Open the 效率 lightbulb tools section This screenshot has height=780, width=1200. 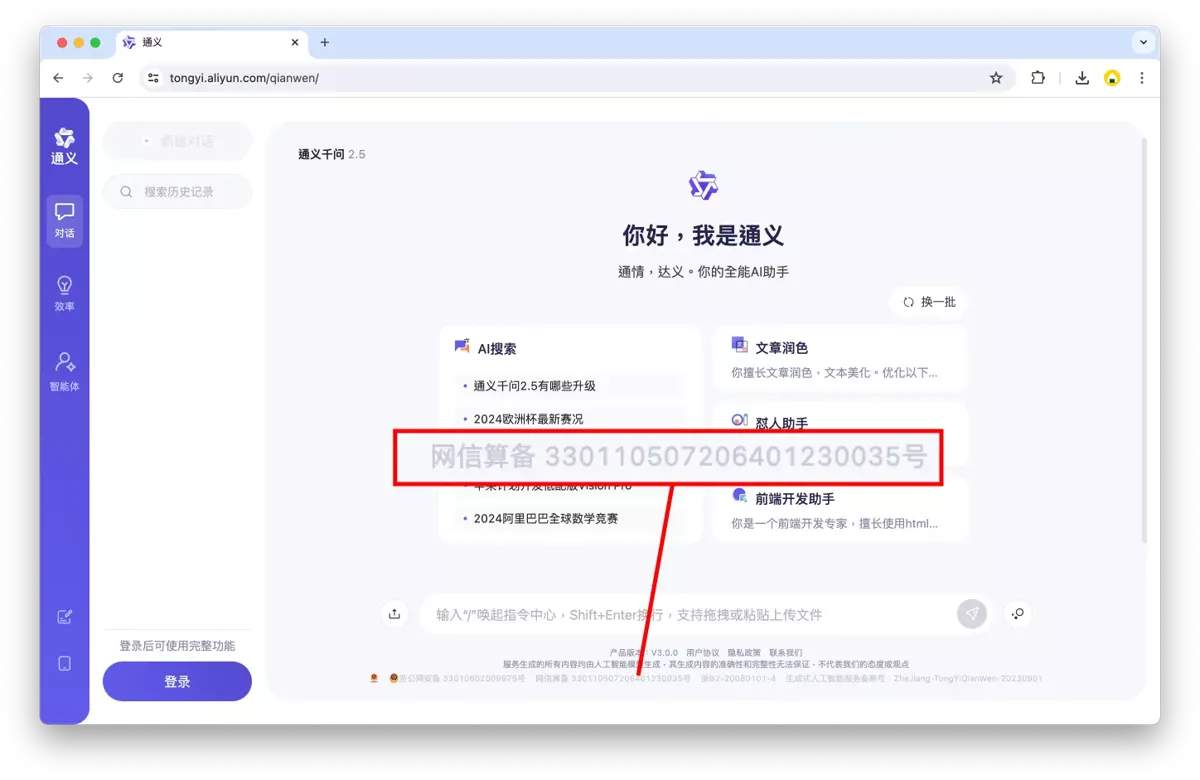pyautogui.click(x=64, y=293)
